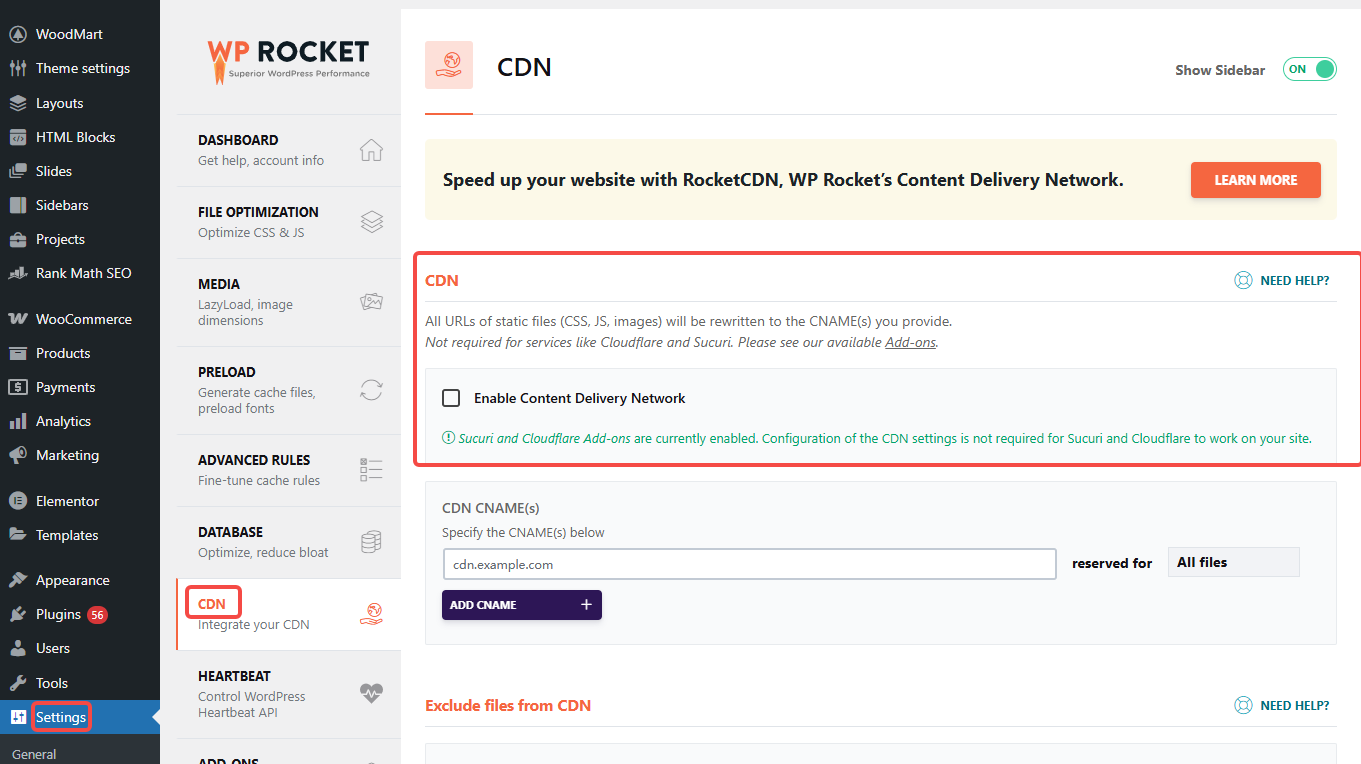Toggle the Show Sidebar switch off

[x=1310, y=69]
